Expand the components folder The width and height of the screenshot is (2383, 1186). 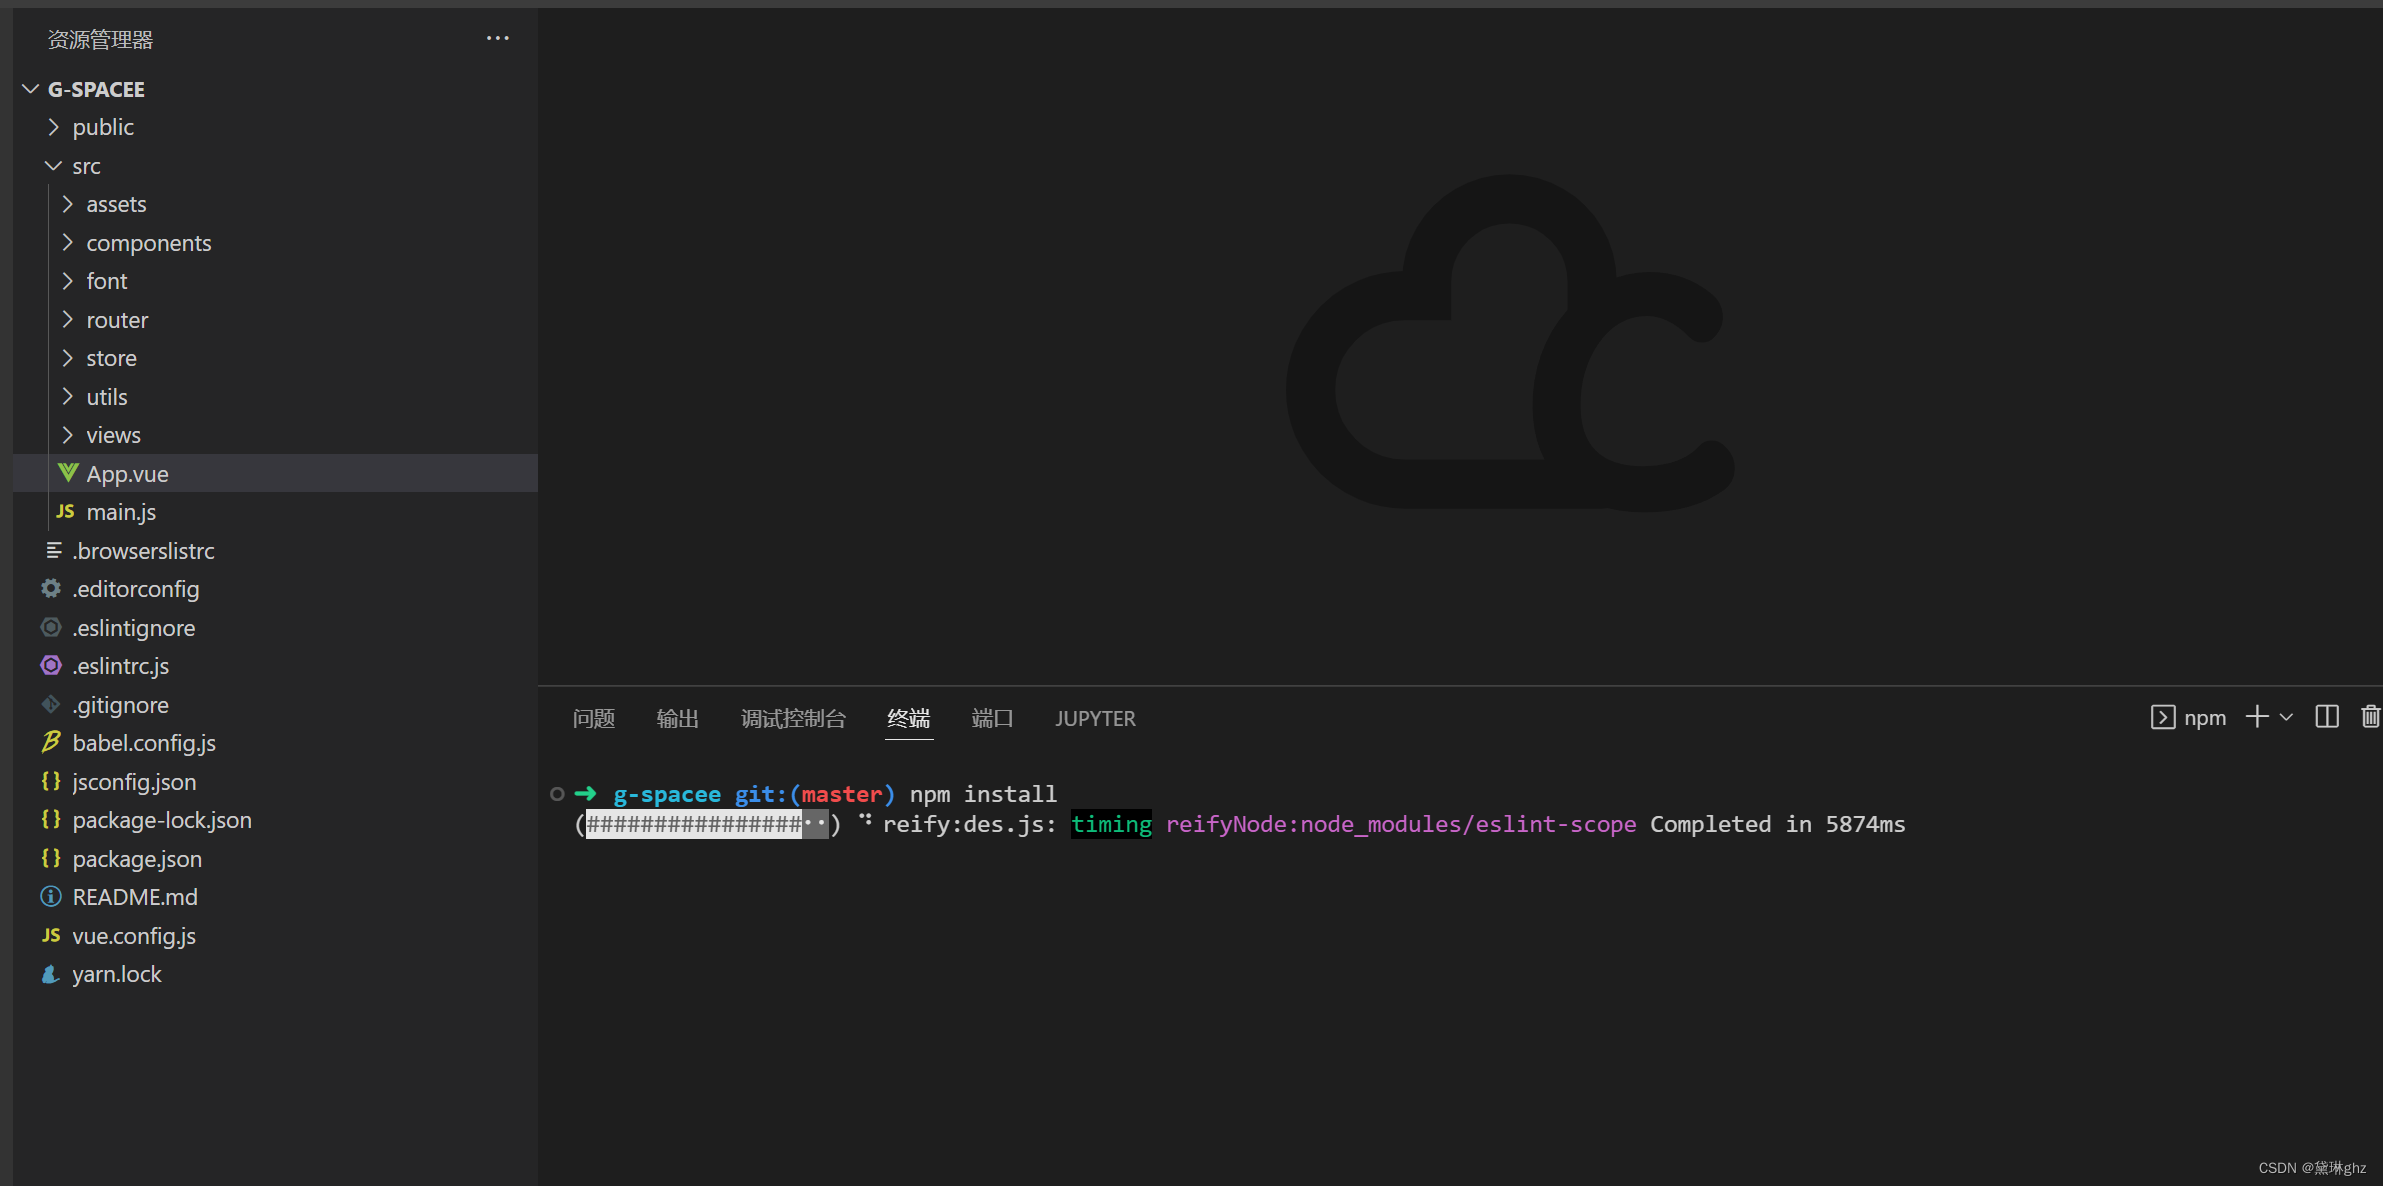pos(68,243)
